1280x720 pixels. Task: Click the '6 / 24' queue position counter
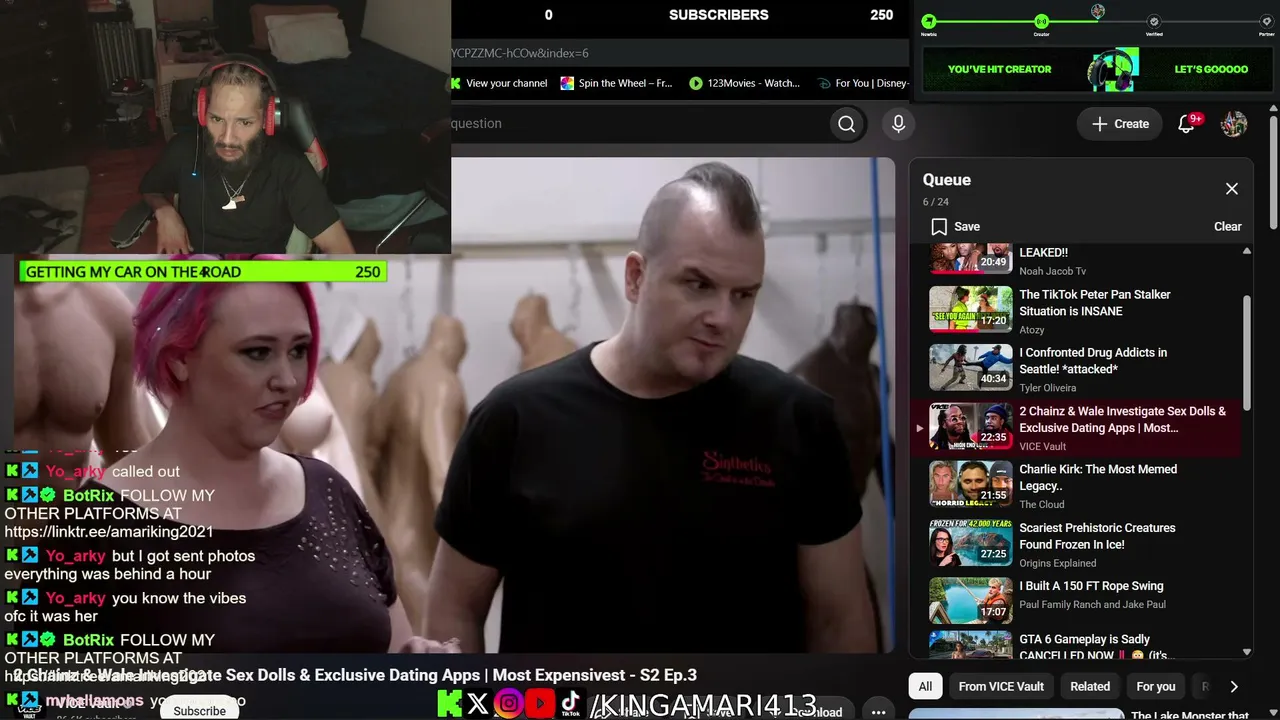coord(936,202)
